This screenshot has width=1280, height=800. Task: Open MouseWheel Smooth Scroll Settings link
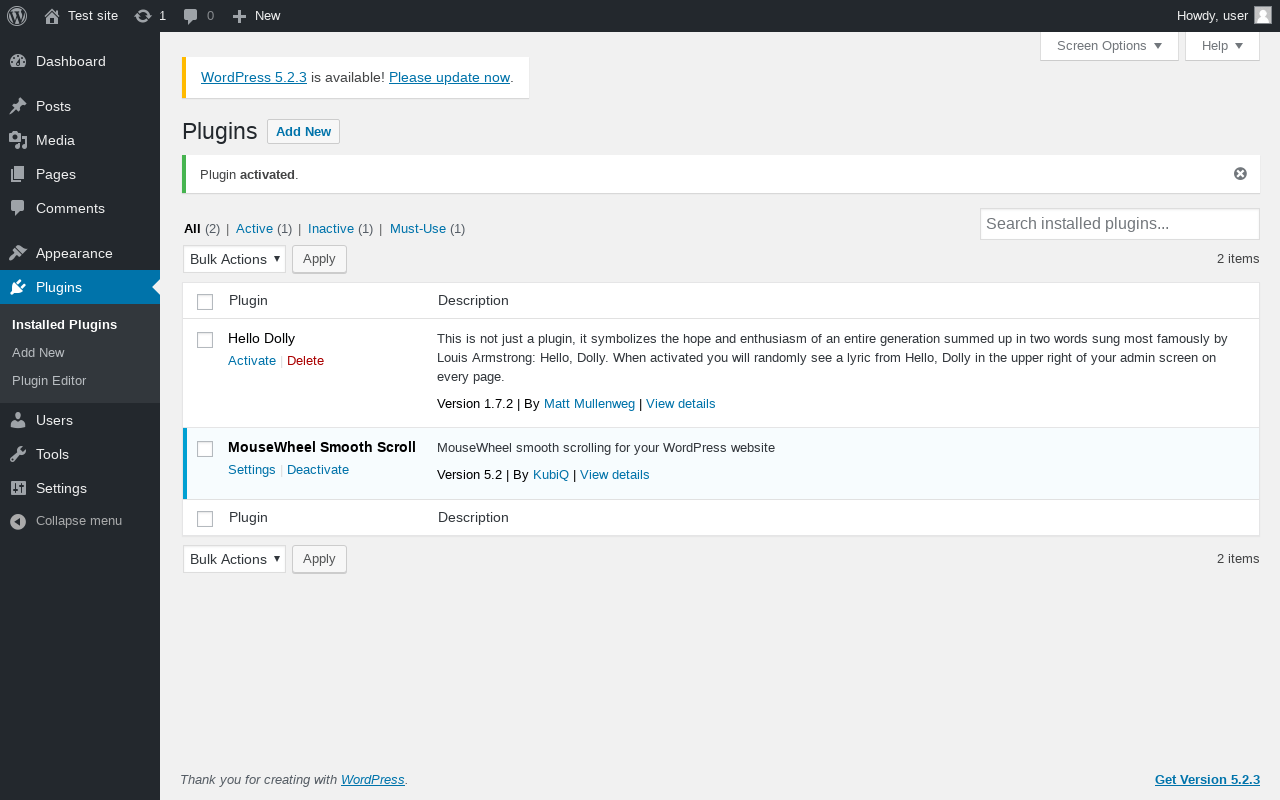point(252,469)
